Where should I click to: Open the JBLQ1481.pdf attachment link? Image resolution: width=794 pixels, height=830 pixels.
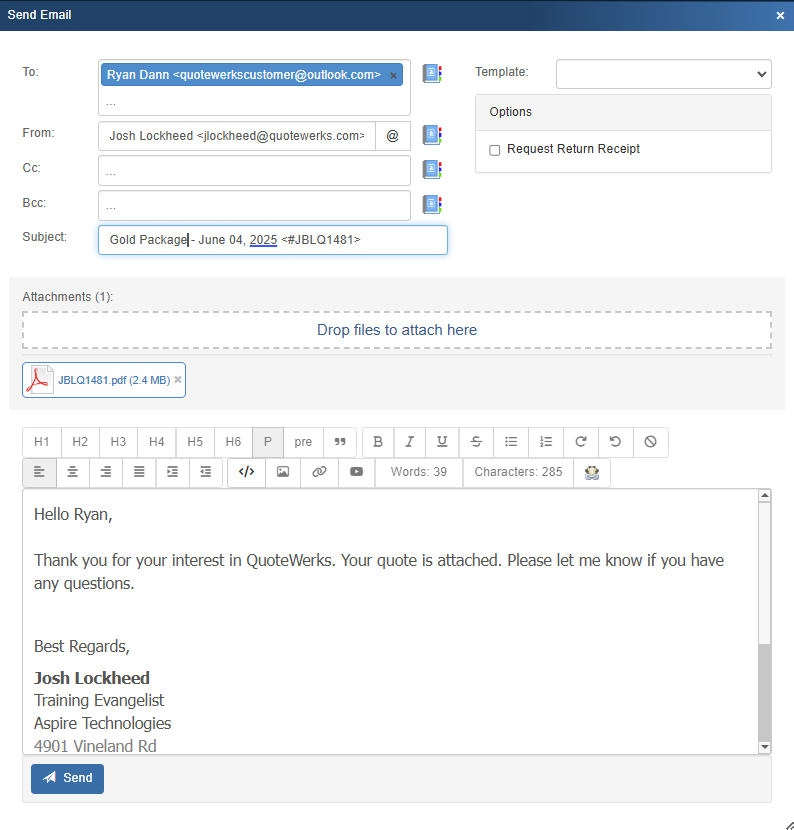click(x=113, y=380)
